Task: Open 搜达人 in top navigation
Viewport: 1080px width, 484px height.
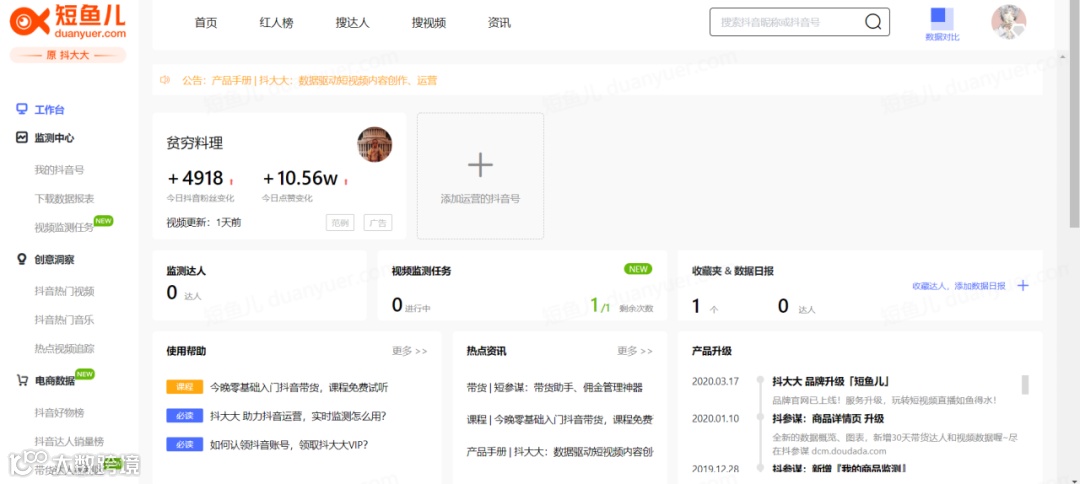Action: tap(353, 23)
